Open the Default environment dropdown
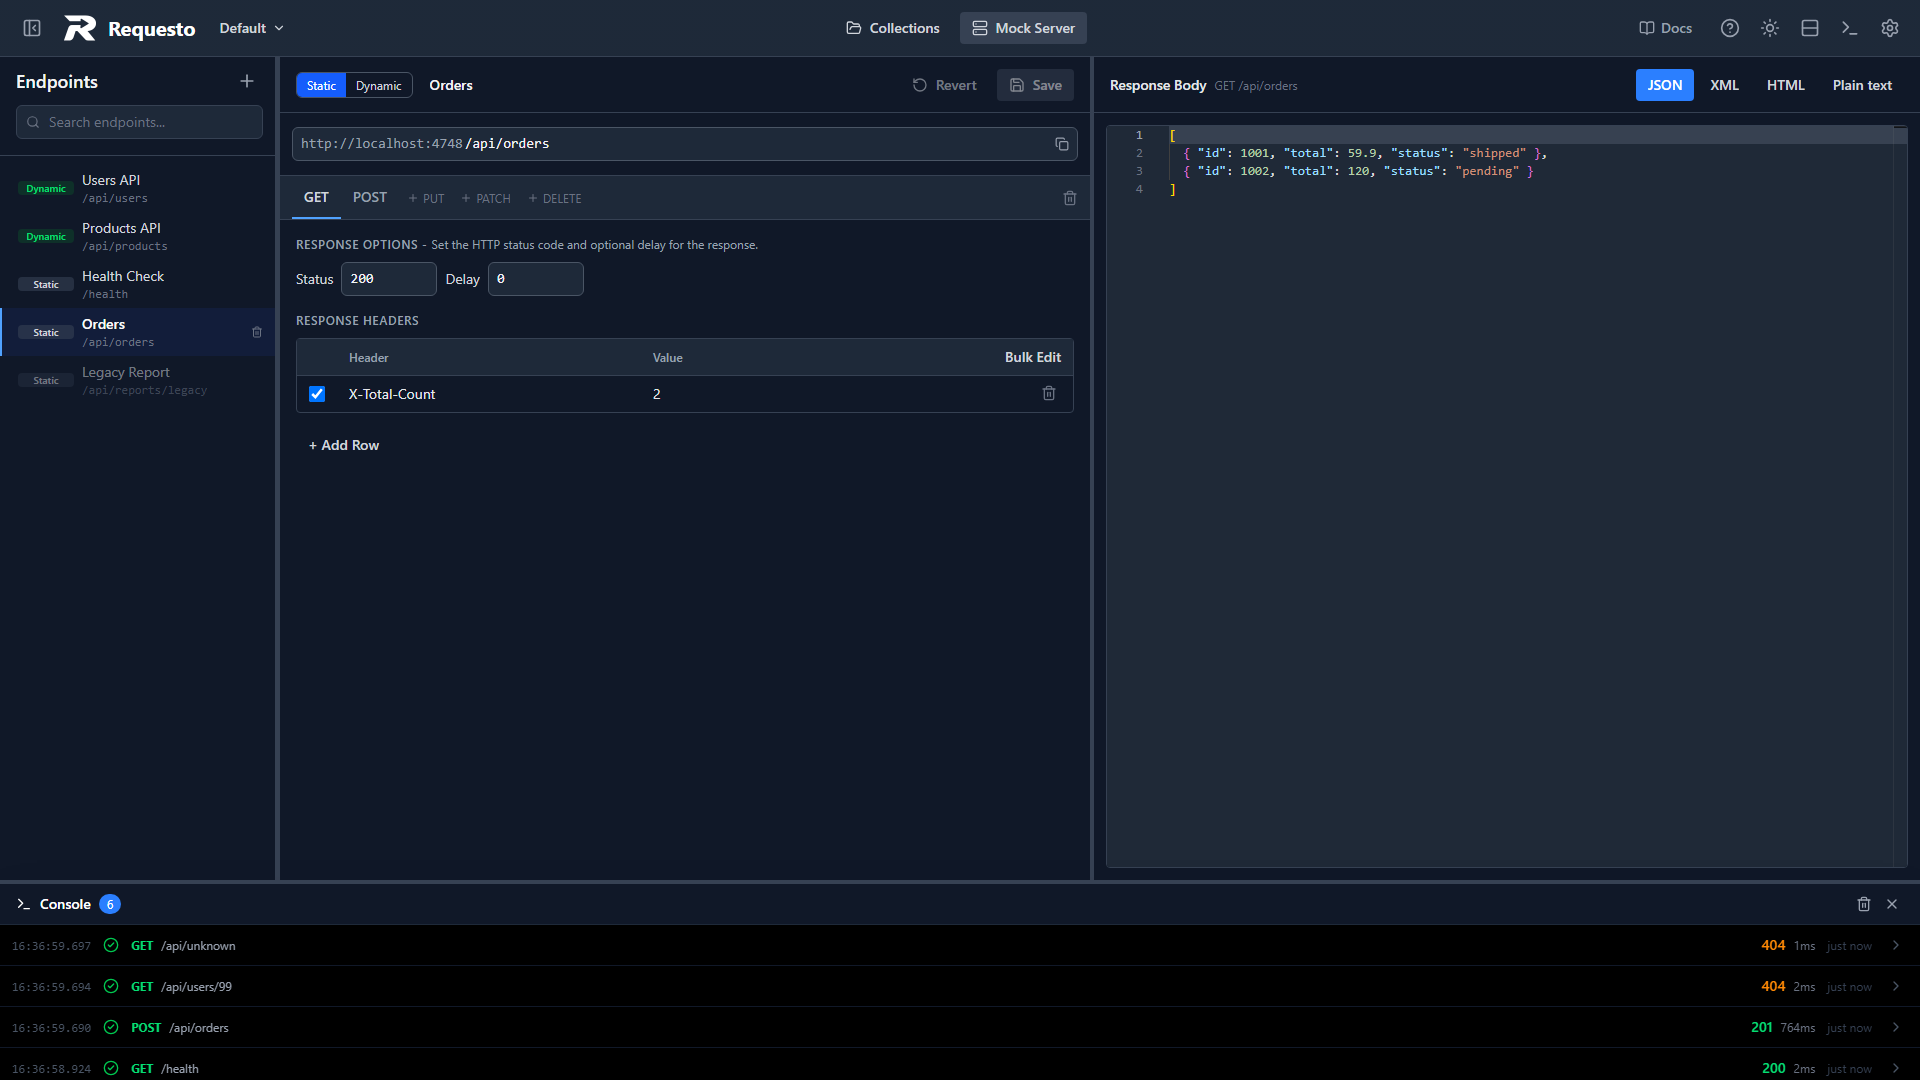Screen dimensions: 1920x1080 click(251, 28)
